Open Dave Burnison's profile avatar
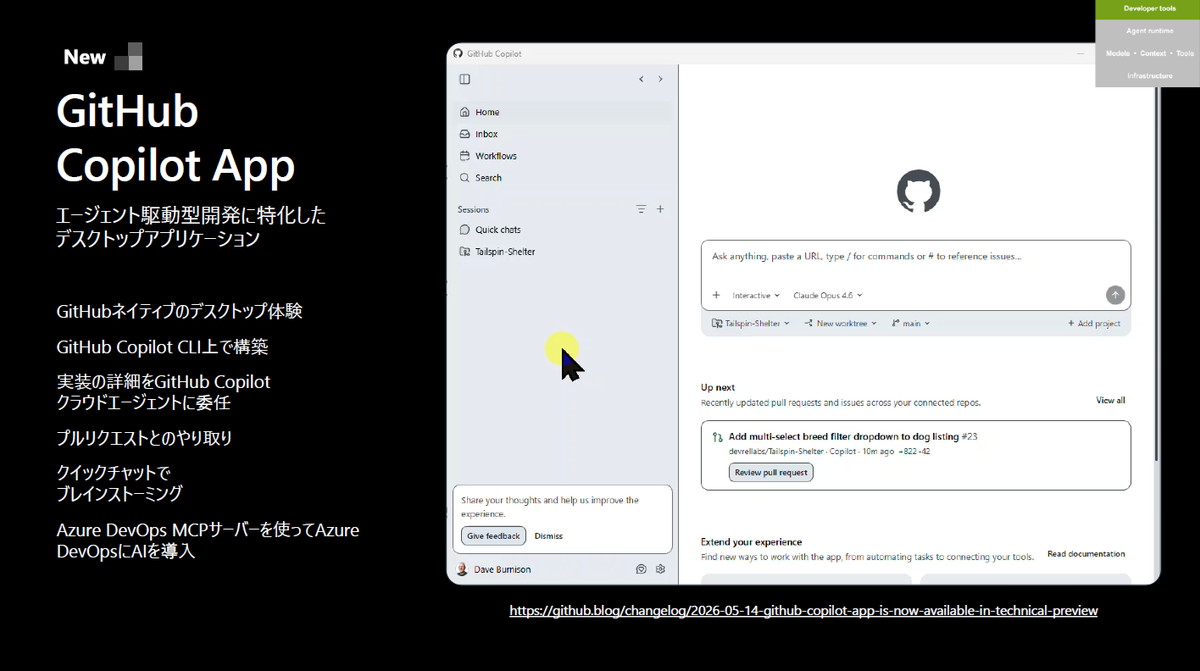The width and height of the screenshot is (1200, 671). pos(462,569)
